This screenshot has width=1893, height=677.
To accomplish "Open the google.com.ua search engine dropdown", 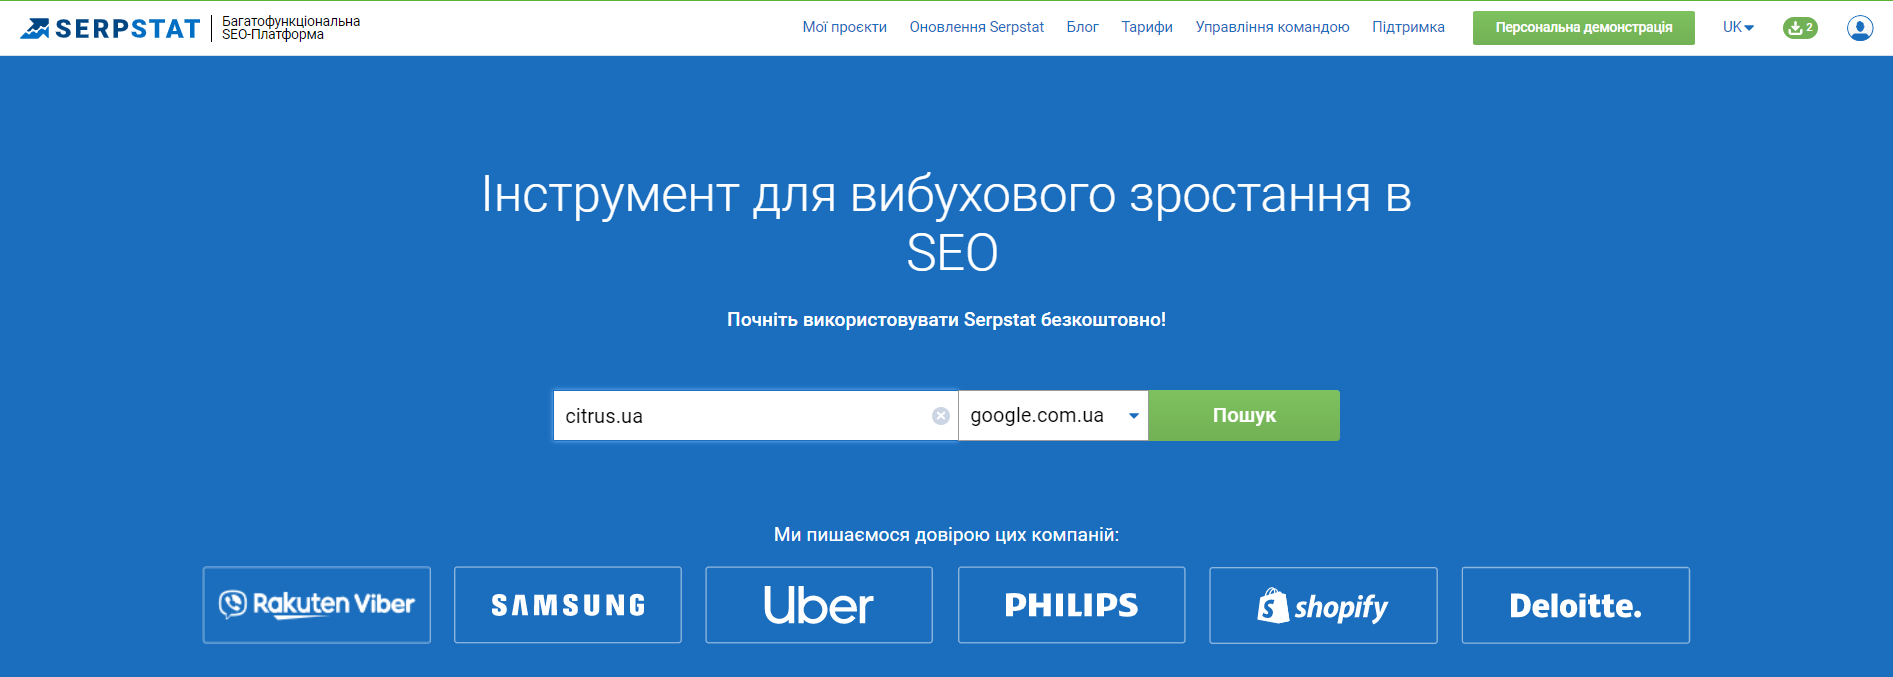I will pos(1053,415).
